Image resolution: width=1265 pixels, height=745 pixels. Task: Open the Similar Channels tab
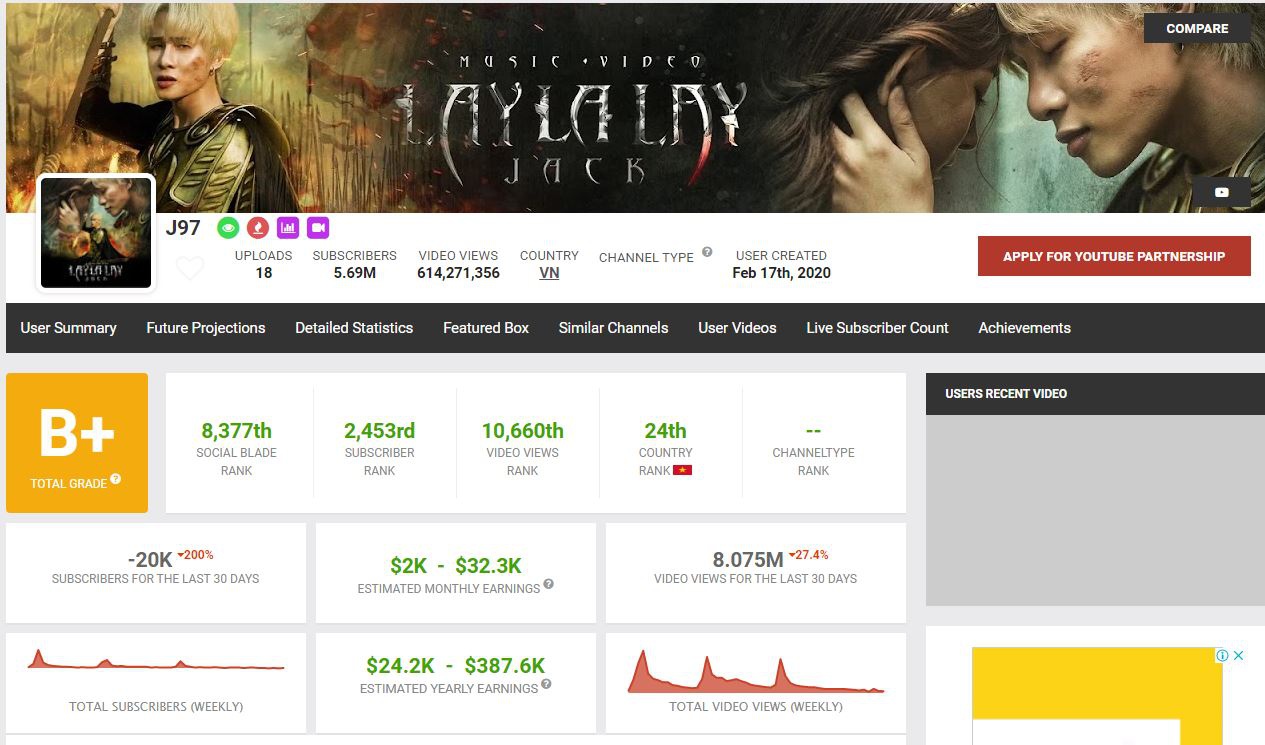(x=613, y=328)
